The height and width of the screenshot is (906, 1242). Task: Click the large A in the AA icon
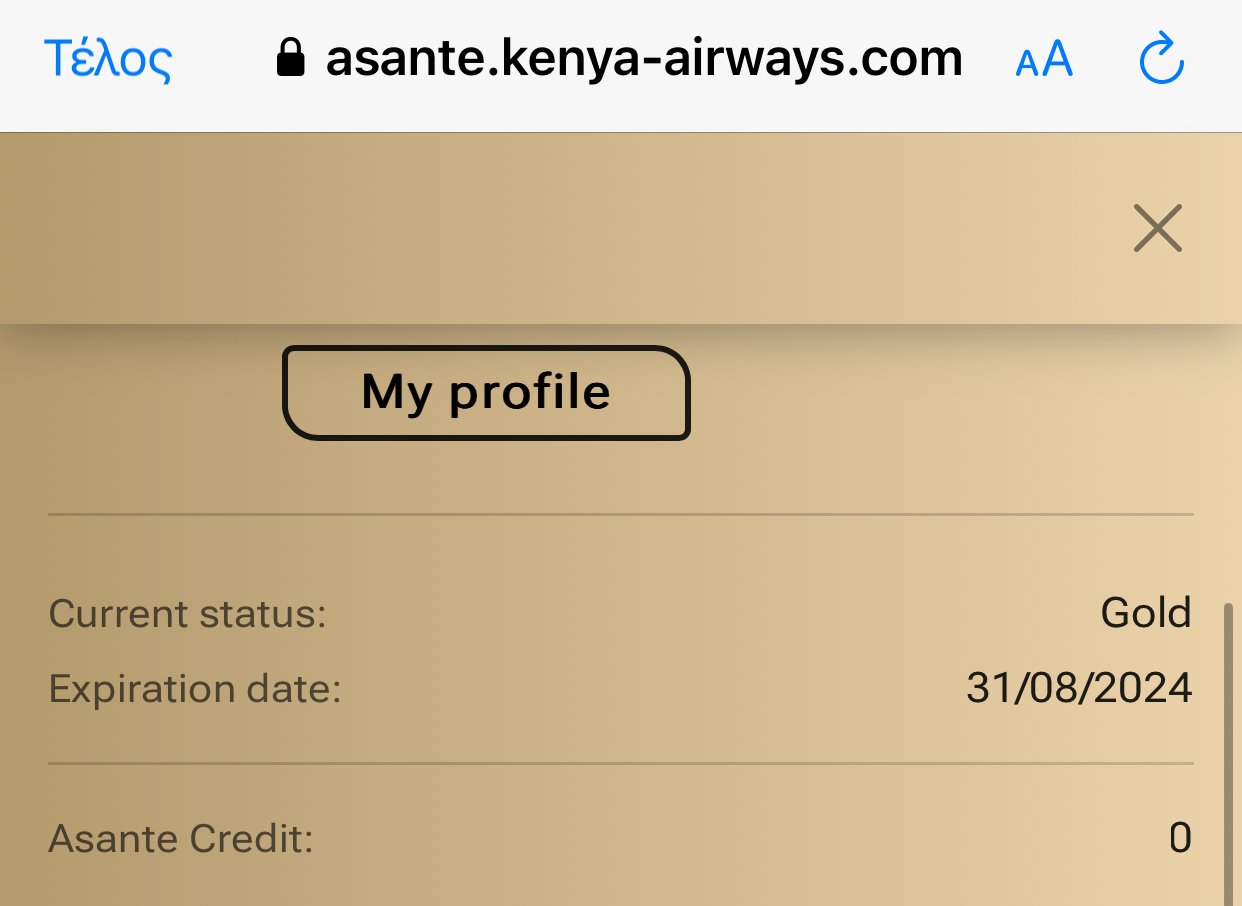1057,59
